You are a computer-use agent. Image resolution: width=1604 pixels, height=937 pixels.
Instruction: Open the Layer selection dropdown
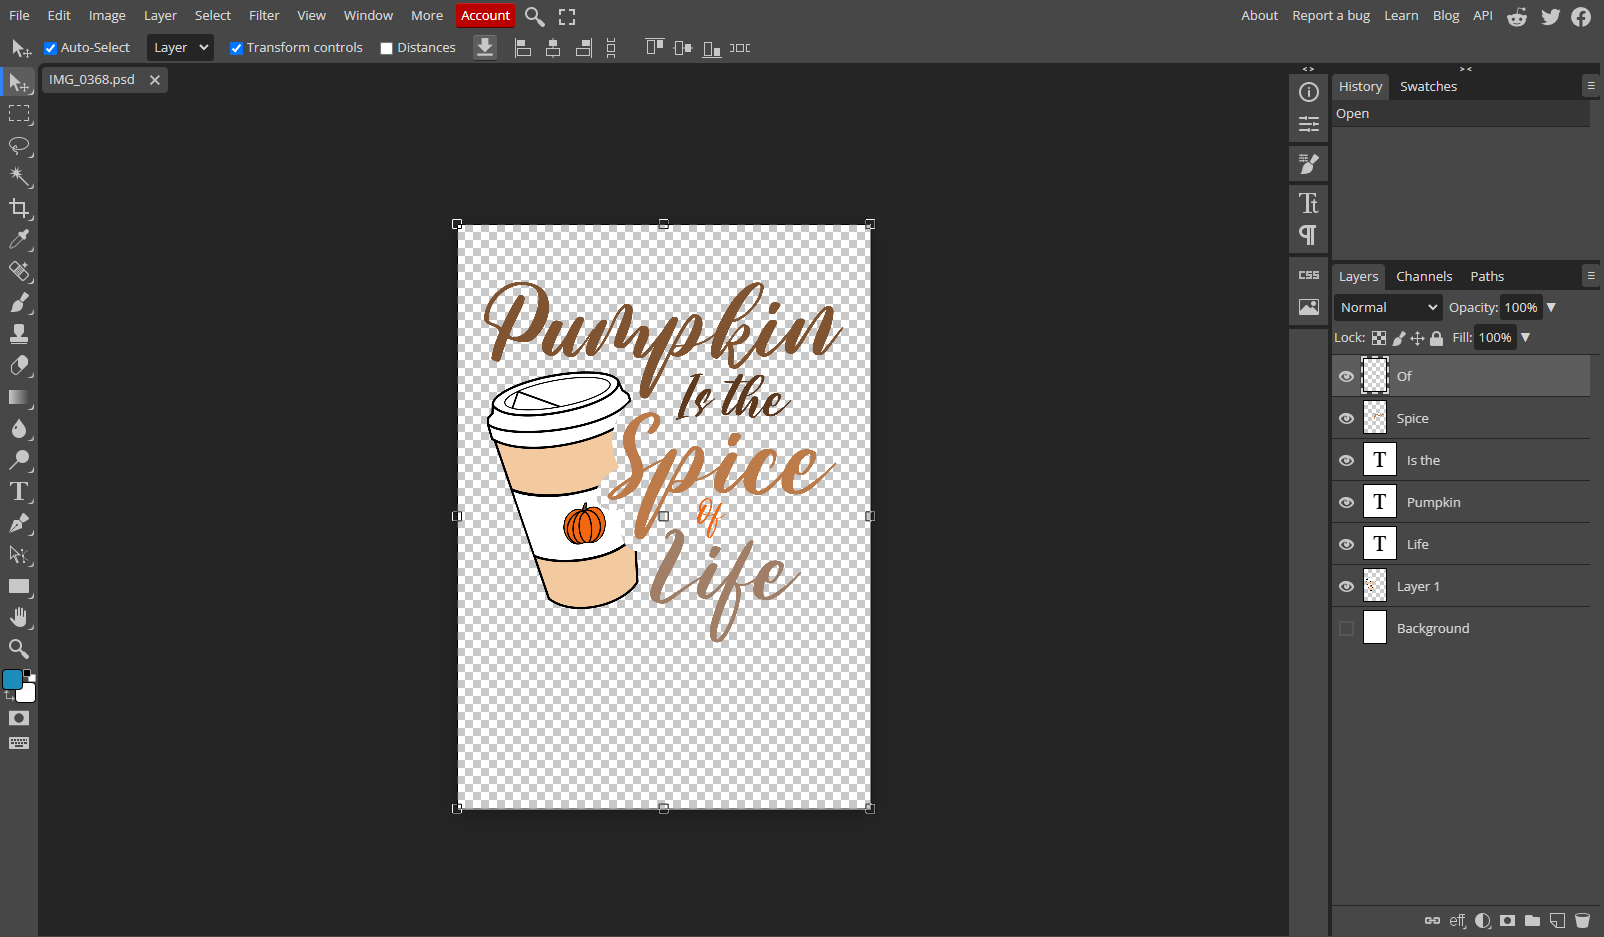(179, 47)
